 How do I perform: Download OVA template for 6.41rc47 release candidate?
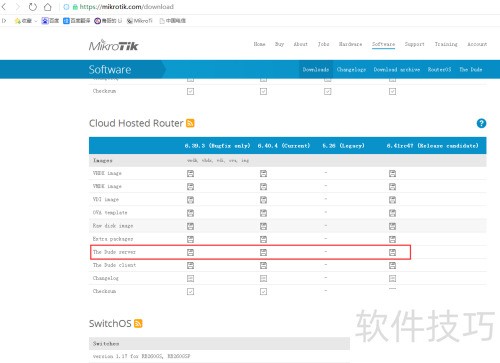[x=392, y=213]
